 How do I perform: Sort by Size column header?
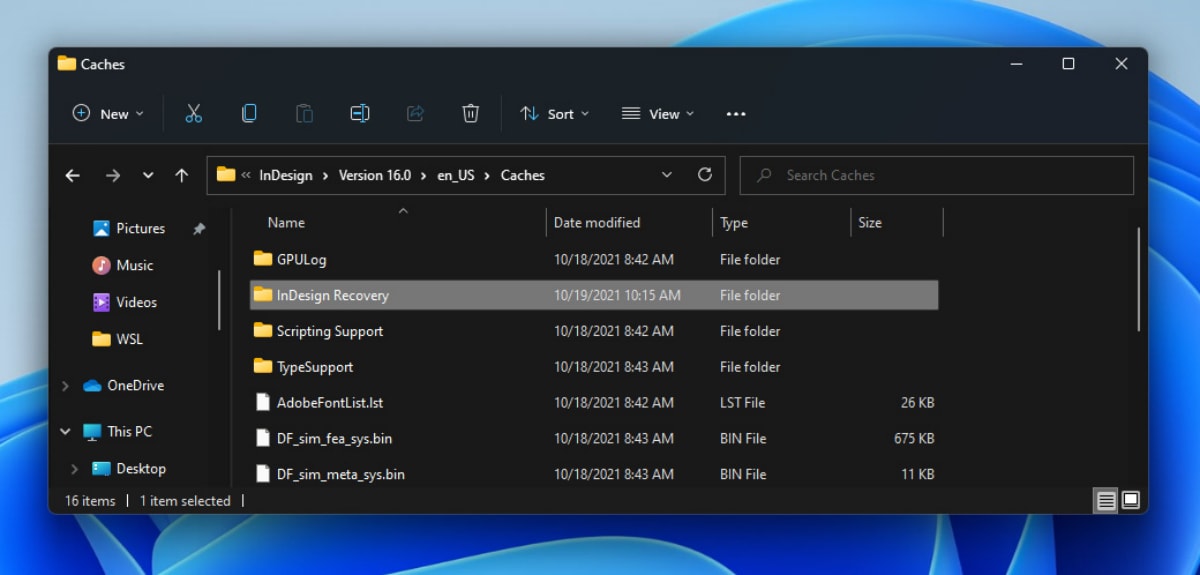click(870, 223)
